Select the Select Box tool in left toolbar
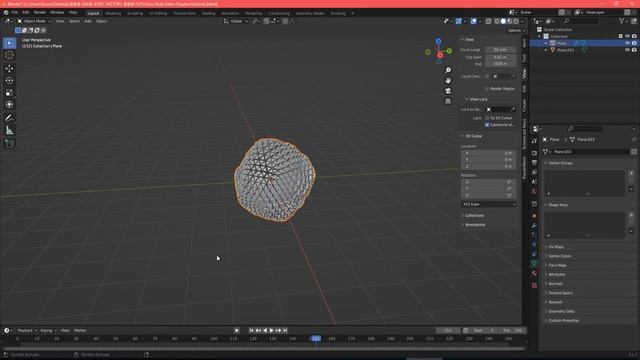Image resolution: width=640 pixels, height=360 pixels. (9, 43)
